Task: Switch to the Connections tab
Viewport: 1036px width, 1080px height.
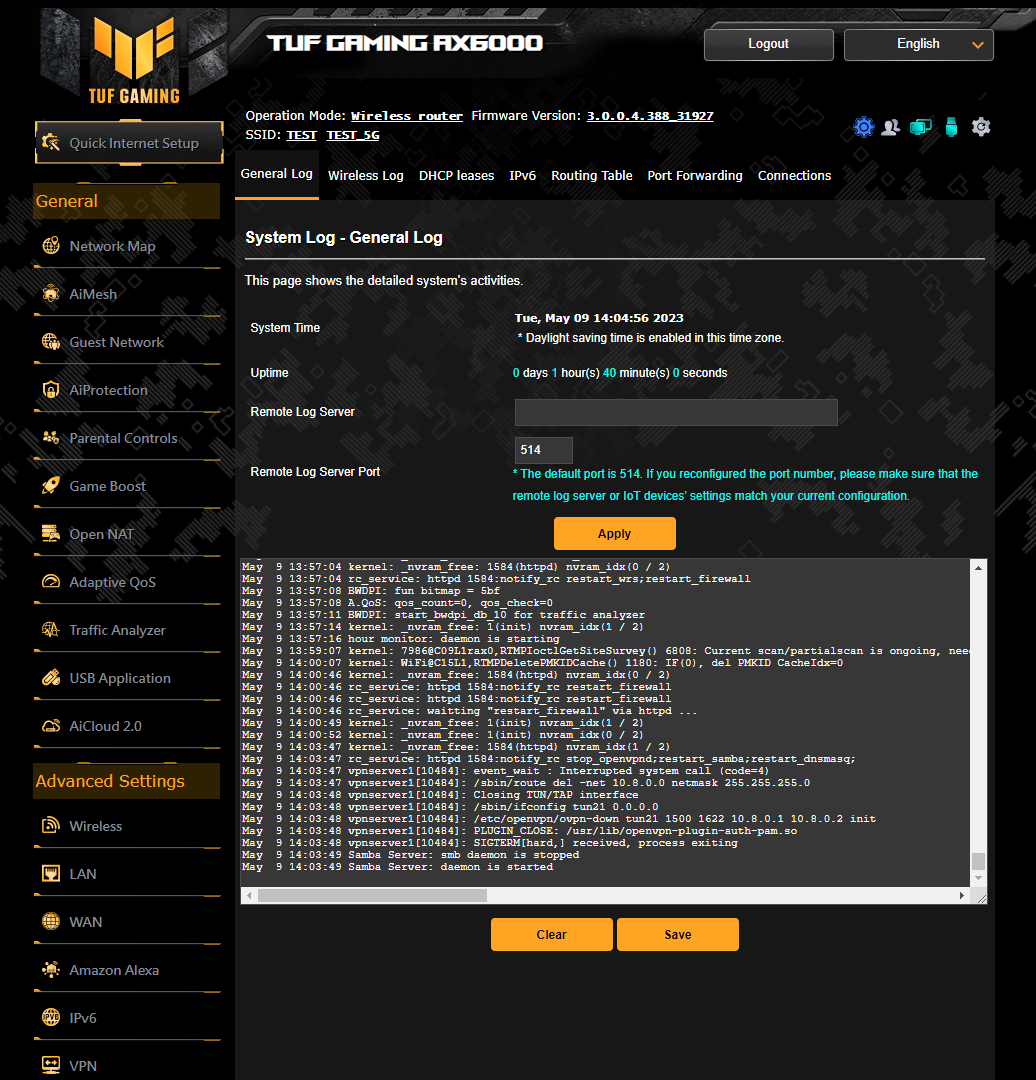Action: pos(794,176)
